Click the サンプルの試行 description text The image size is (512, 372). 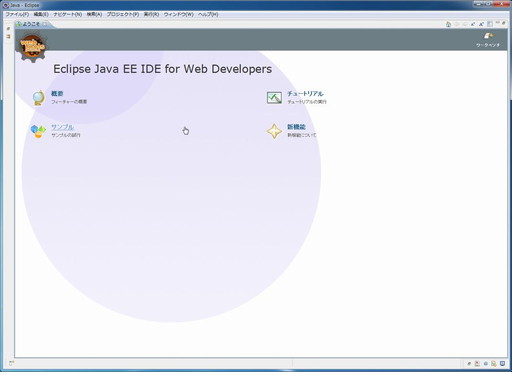click(66, 135)
